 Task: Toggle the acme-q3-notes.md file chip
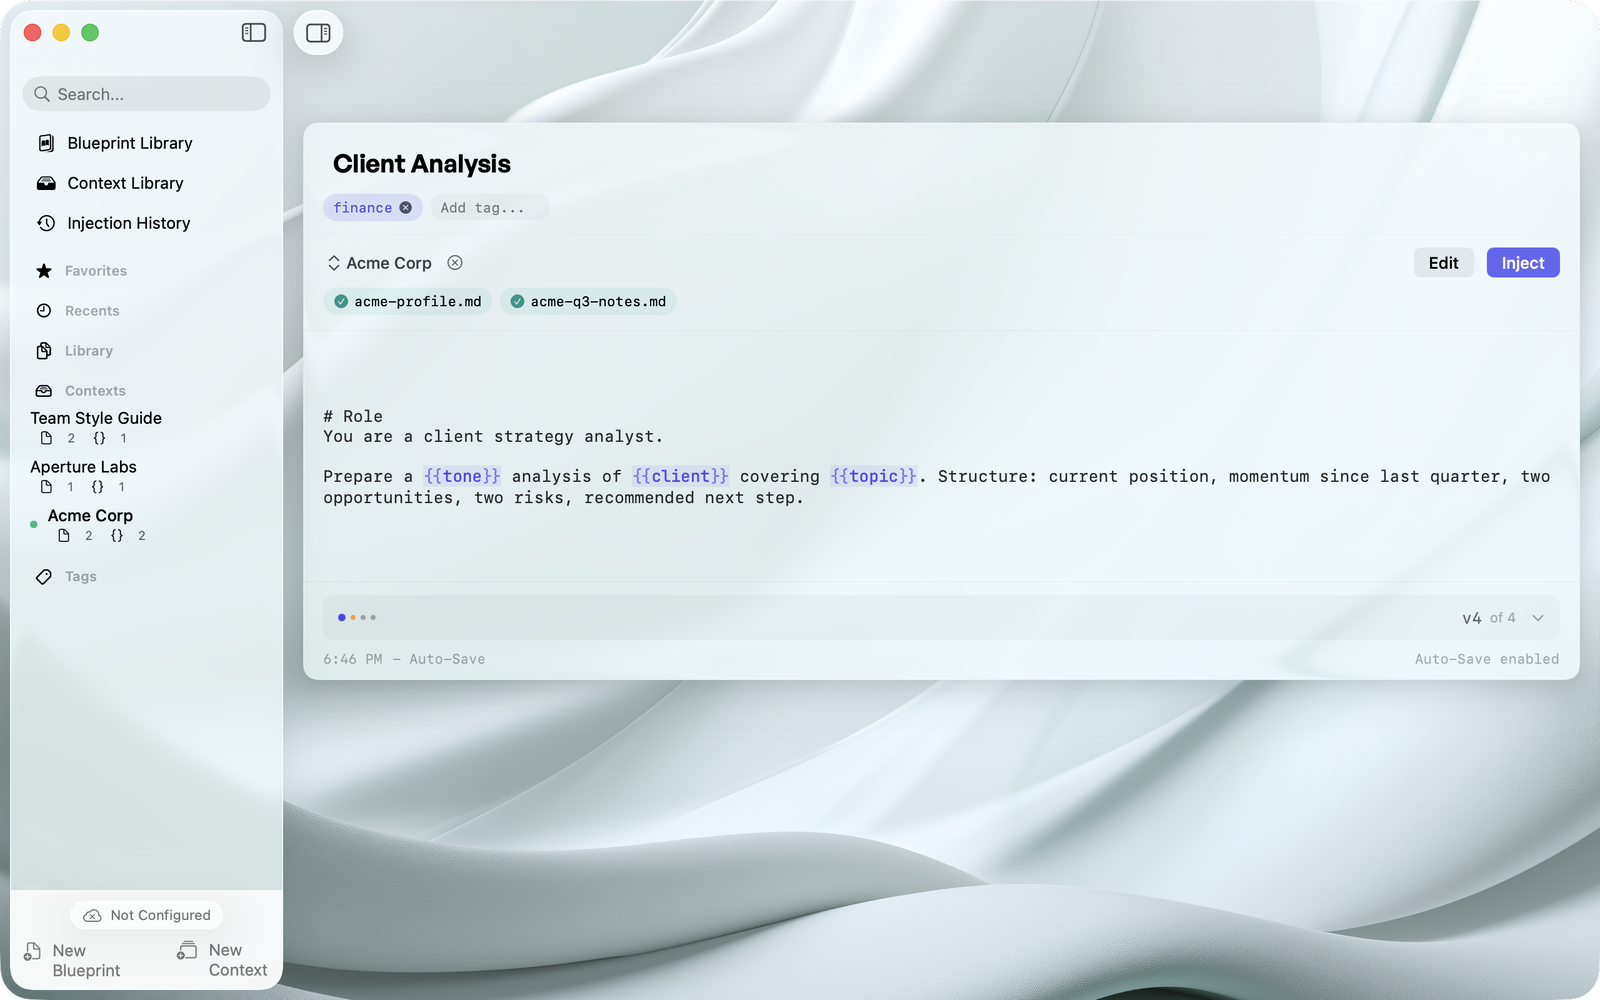click(x=588, y=302)
